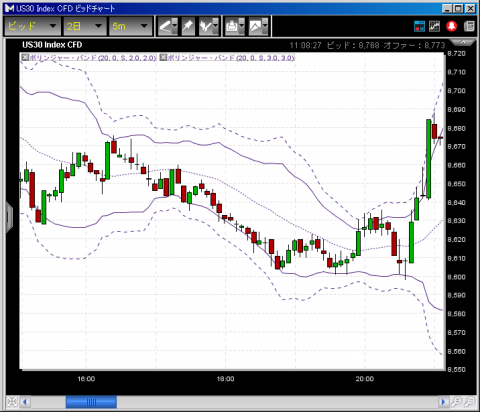
Task: Click the red alert bell icon
Action: pyautogui.click(x=452, y=26)
